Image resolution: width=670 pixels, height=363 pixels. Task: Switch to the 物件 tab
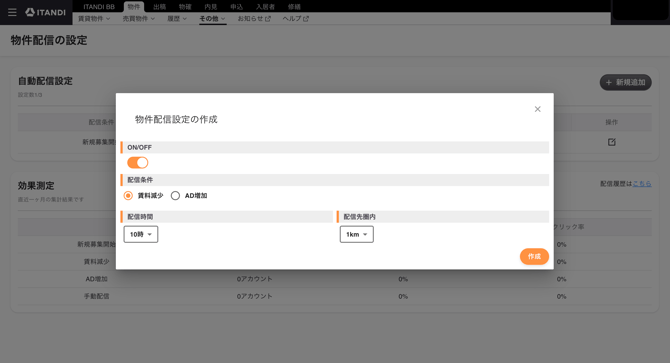pos(134,7)
